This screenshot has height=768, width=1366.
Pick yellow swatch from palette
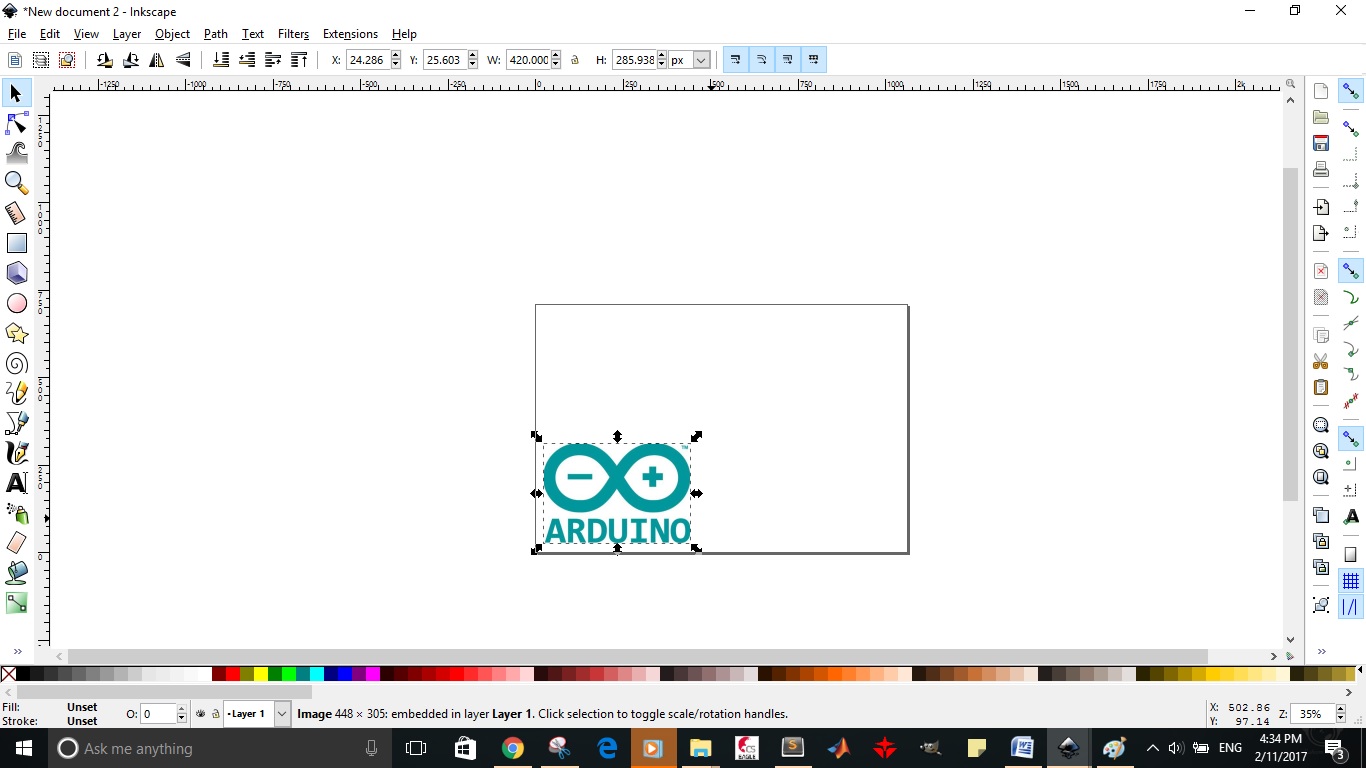point(261,675)
